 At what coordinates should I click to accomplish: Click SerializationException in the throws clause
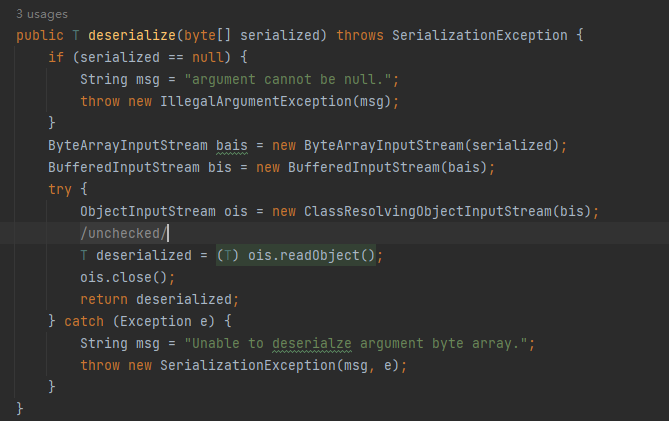click(482, 35)
